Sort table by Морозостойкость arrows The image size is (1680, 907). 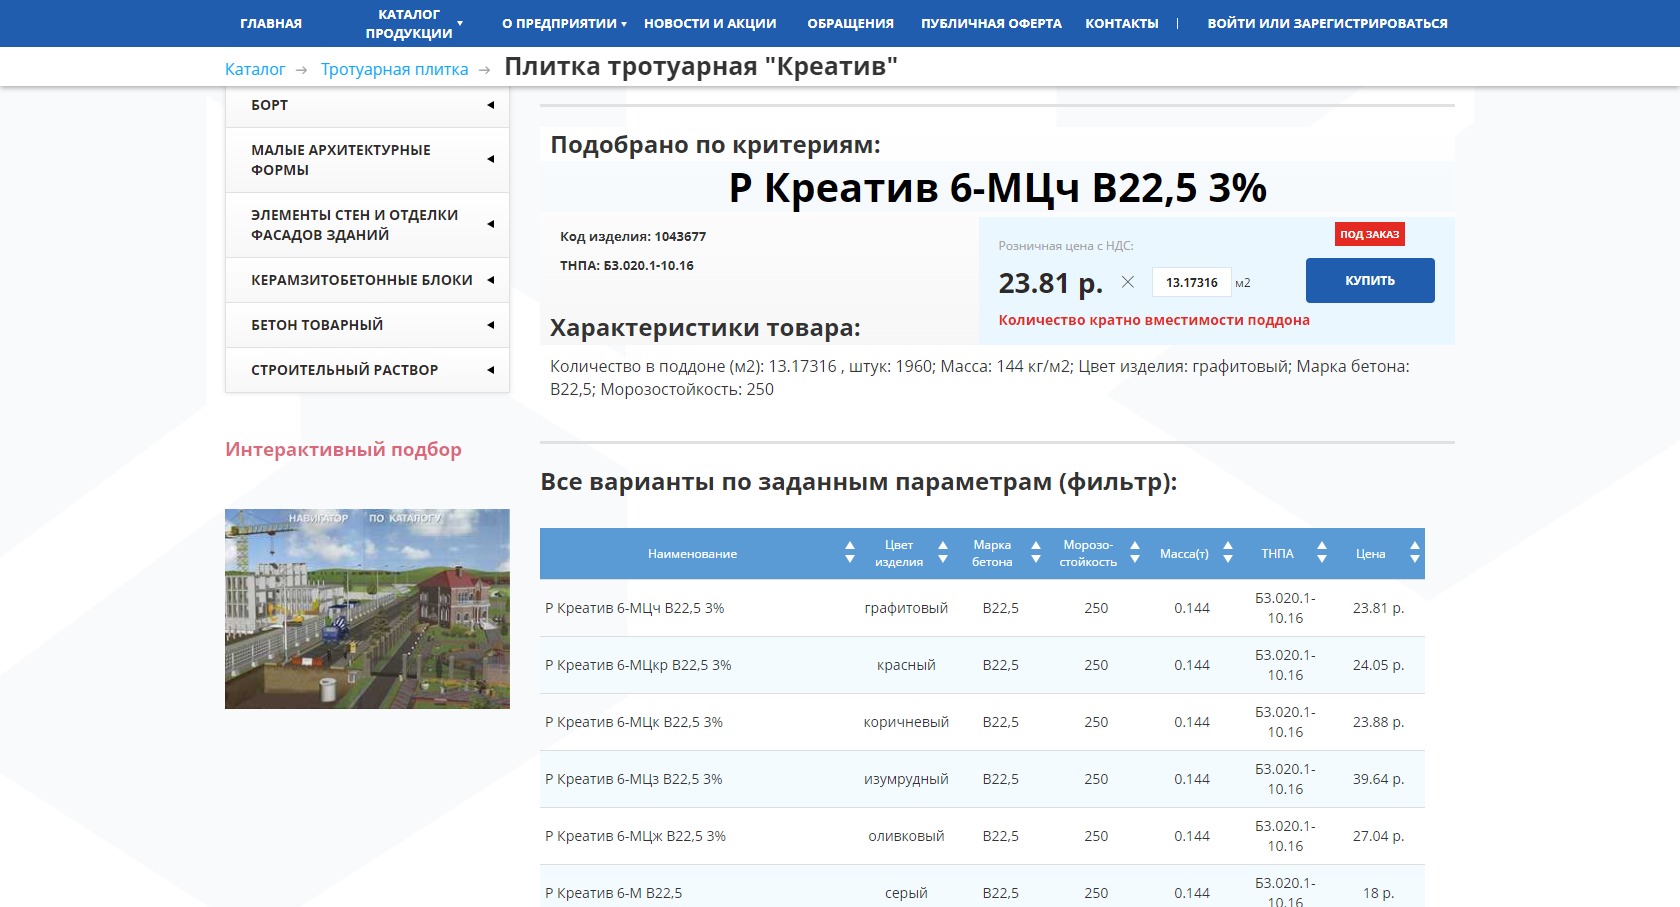1134,553
